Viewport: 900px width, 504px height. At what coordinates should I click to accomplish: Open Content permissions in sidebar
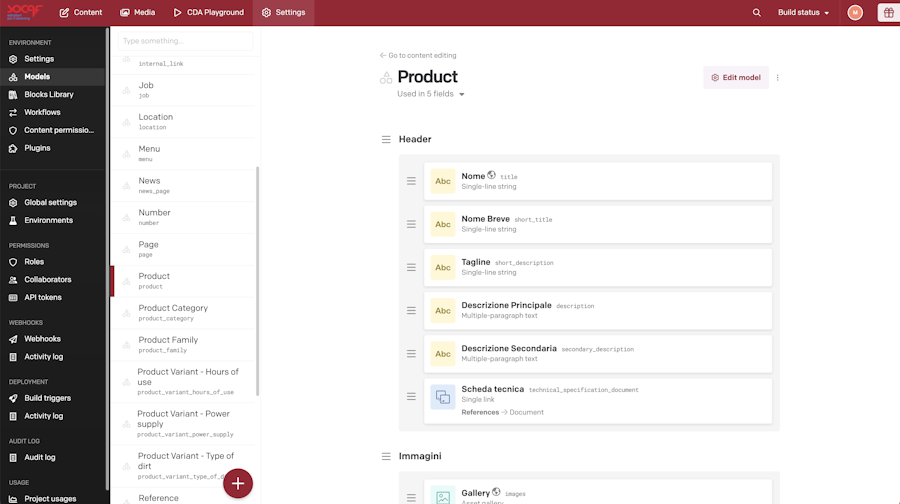52,130
